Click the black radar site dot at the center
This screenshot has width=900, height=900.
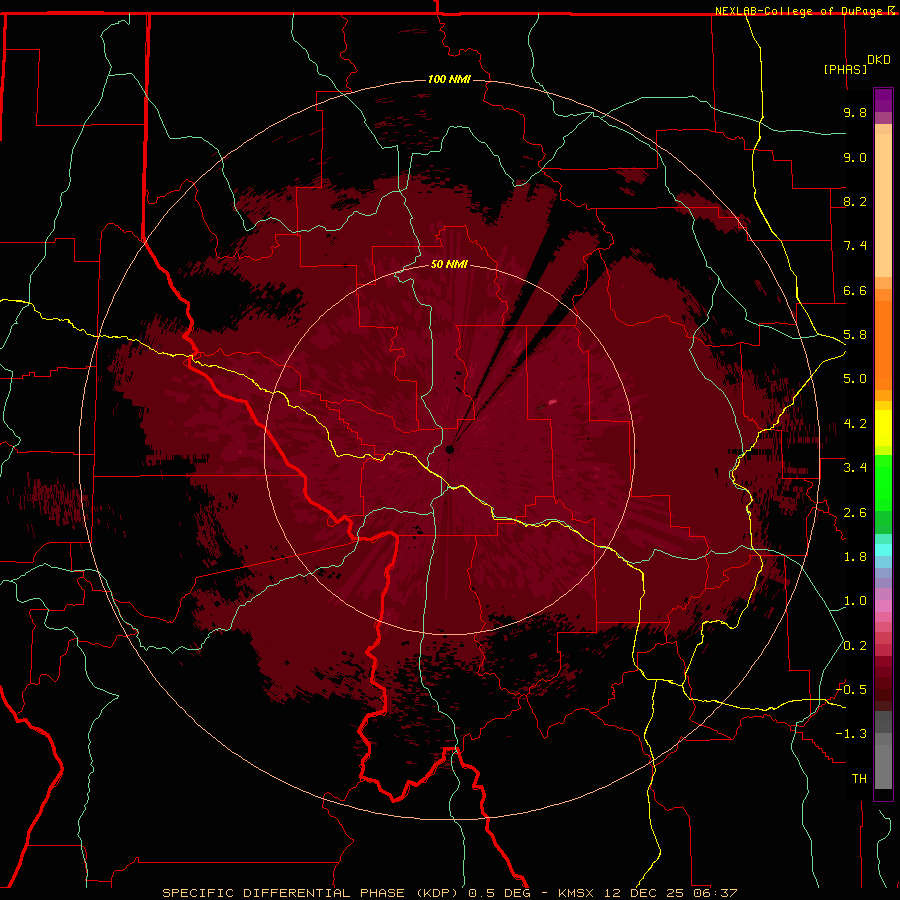450,449
